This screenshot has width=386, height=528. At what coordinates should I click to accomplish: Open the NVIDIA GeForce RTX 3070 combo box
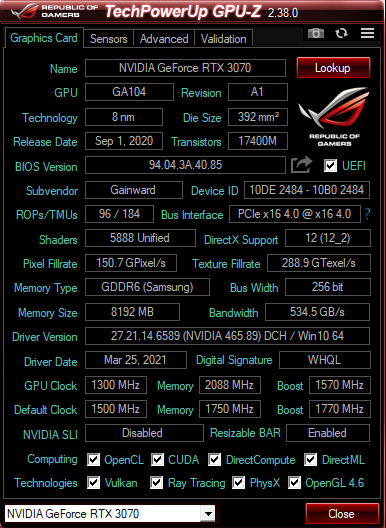(x=110, y=514)
